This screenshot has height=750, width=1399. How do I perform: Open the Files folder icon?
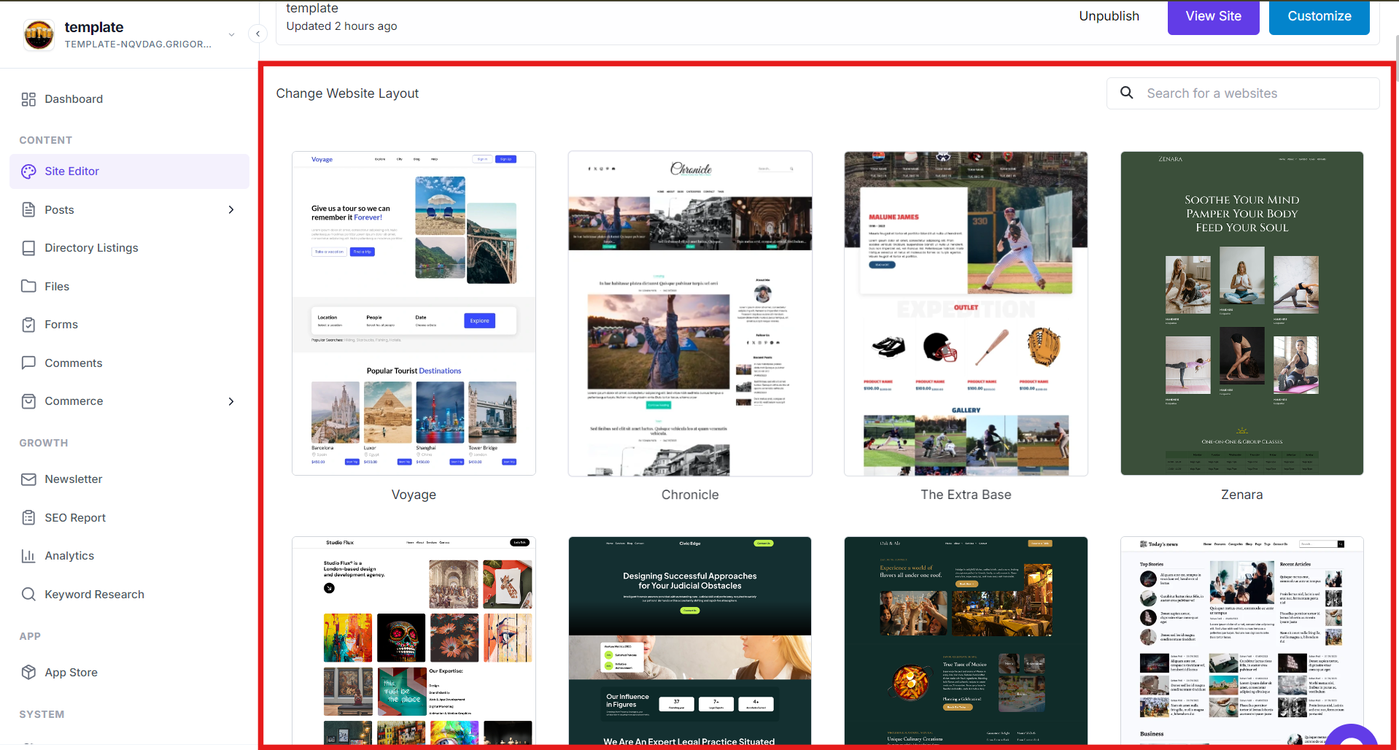[28, 286]
